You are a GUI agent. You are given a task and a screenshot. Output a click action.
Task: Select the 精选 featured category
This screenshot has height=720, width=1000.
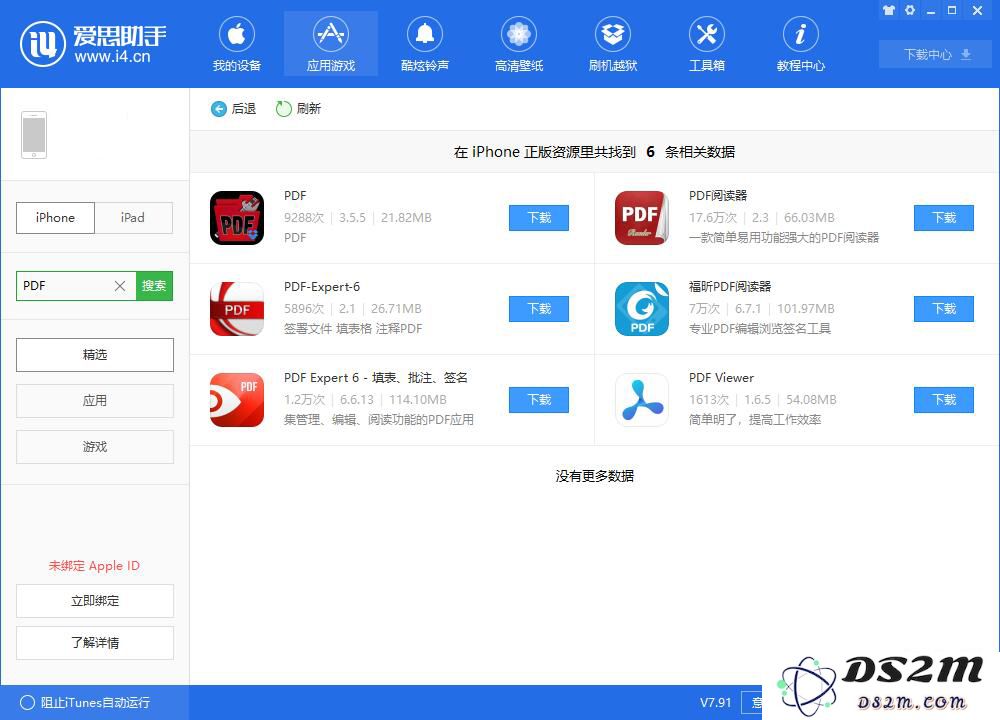pyautogui.click(x=95, y=355)
